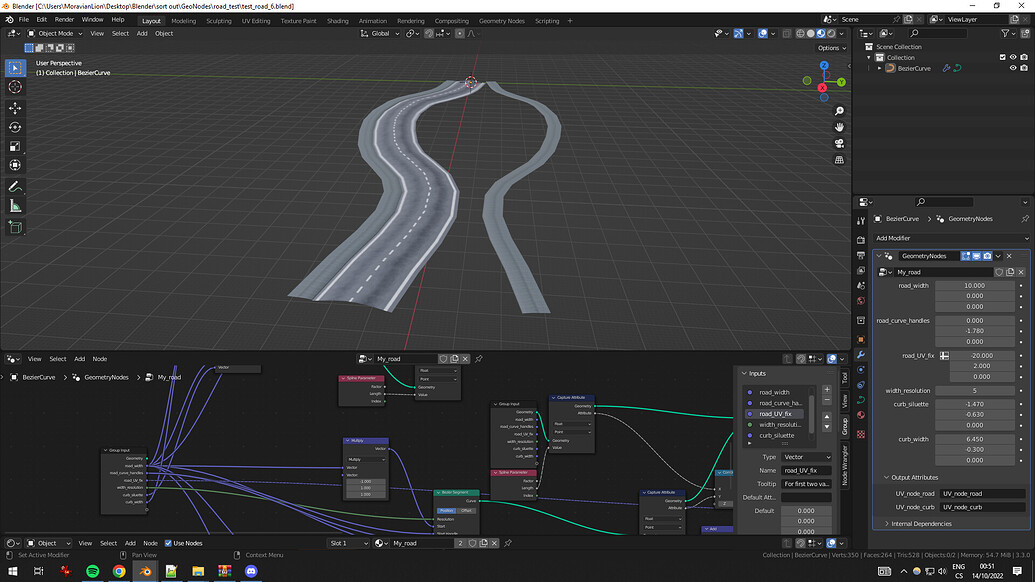The width and height of the screenshot is (1035, 582).
Task: Open the Output properties tab icon
Action: pos(861,255)
